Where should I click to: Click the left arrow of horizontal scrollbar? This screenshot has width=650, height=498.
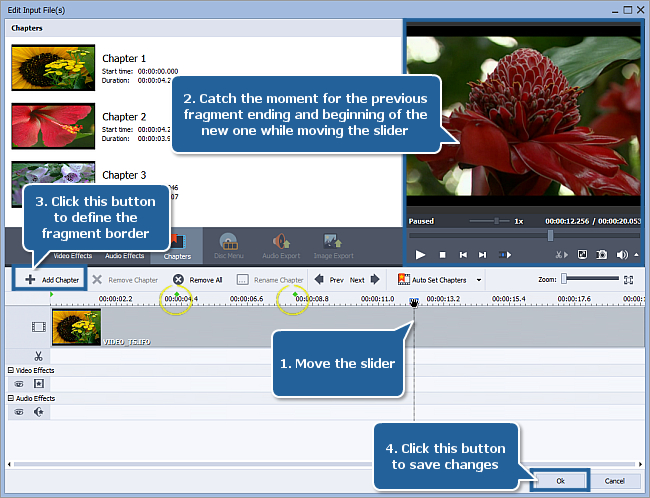point(9,464)
